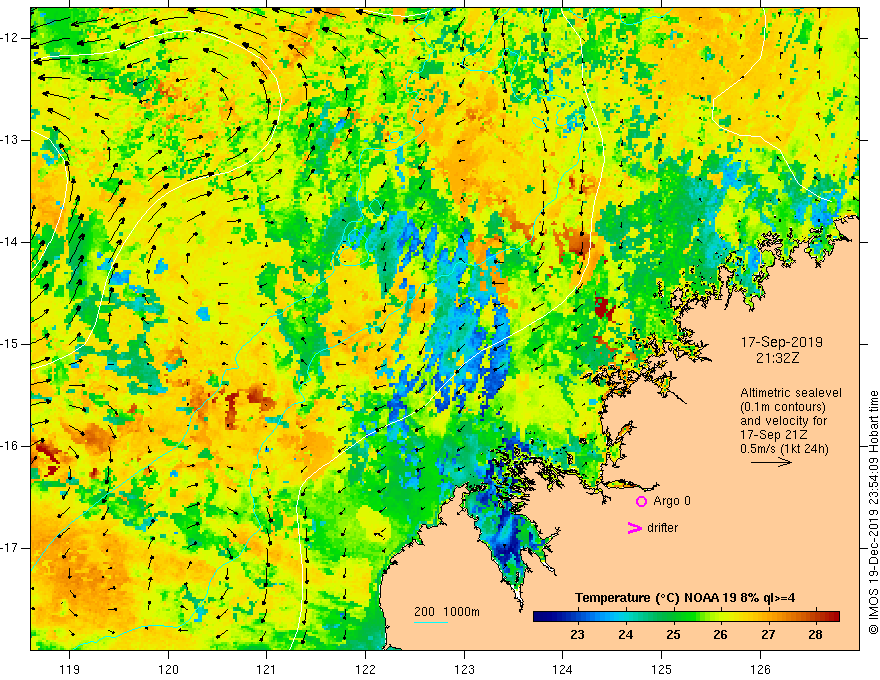
Task: Click the '200 1000m' depth label
Action: [447, 612]
